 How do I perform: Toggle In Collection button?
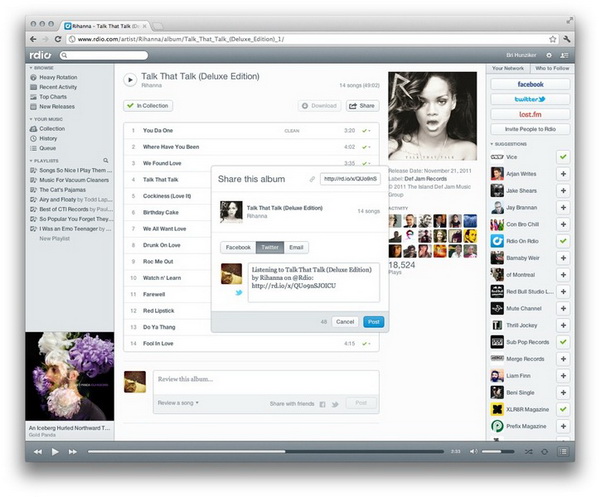(x=148, y=106)
